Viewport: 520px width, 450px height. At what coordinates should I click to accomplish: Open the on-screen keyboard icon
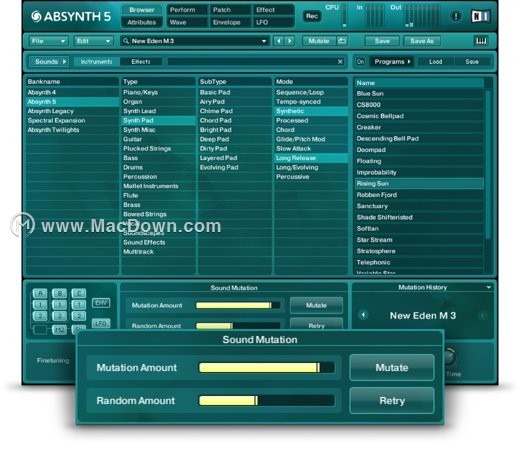[481, 41]
